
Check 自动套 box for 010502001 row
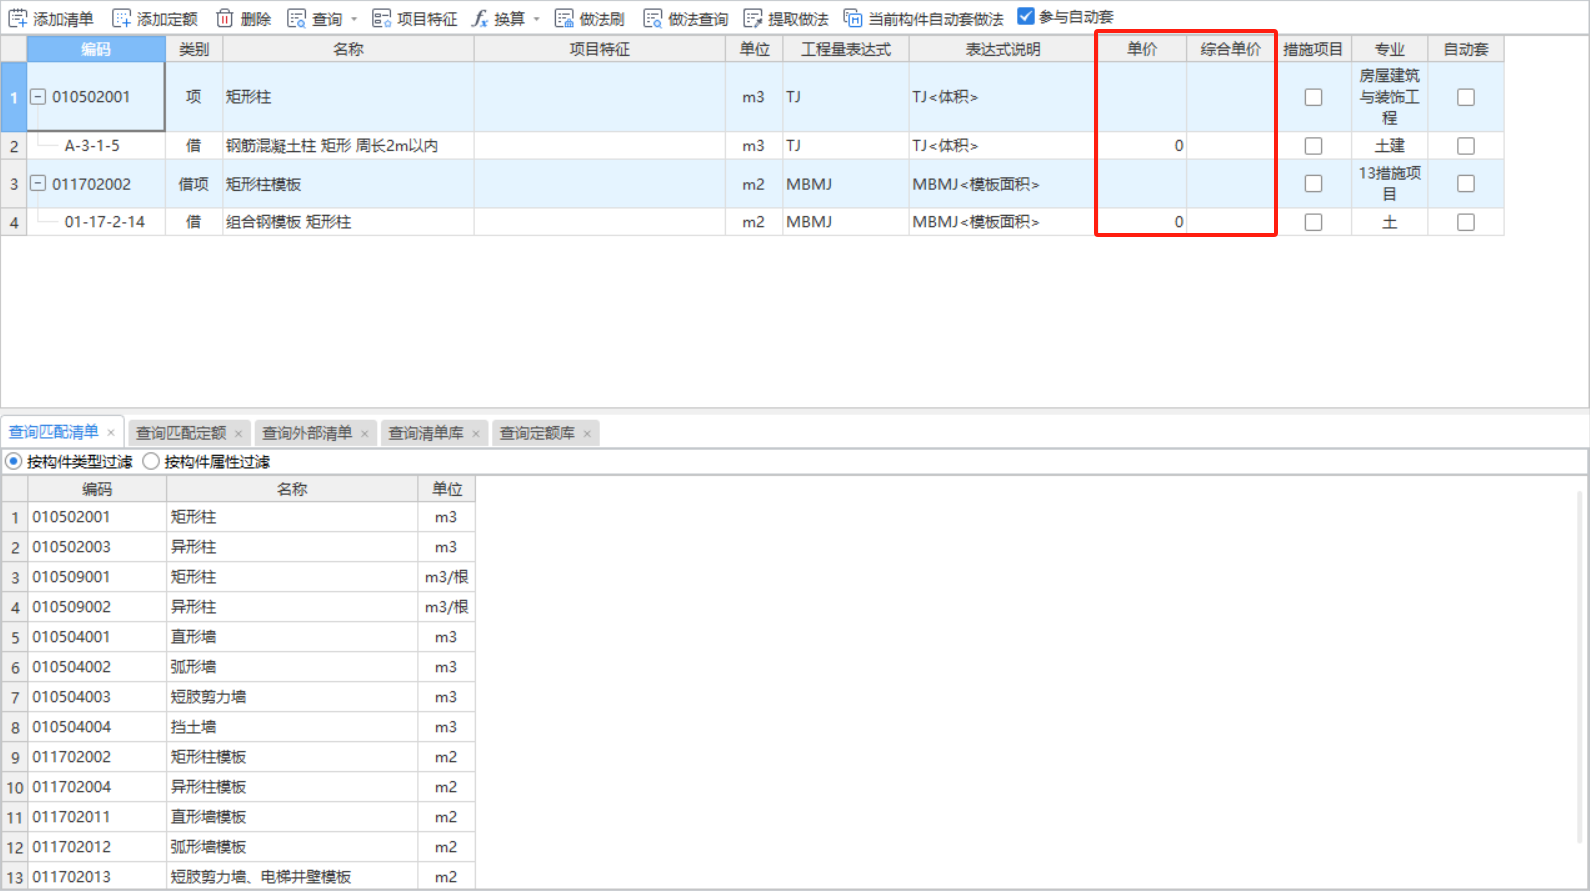(1466, 97)
